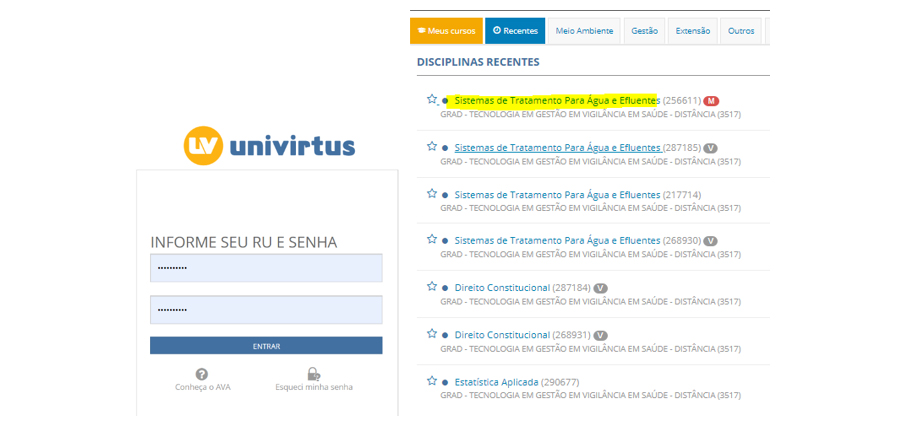This screenshot has height=433, width=912.
Task: Click the Univirtus logo
Action: (x=270, y=146)
